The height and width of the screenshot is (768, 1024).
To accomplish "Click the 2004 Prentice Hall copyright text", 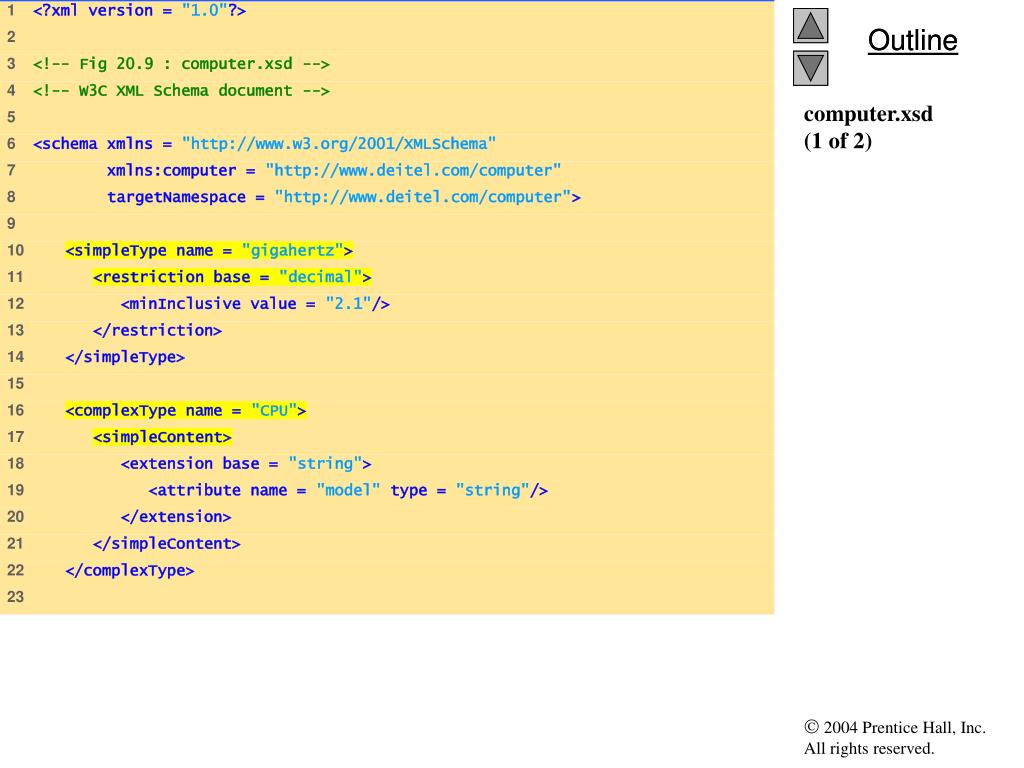I will [895, 728].
